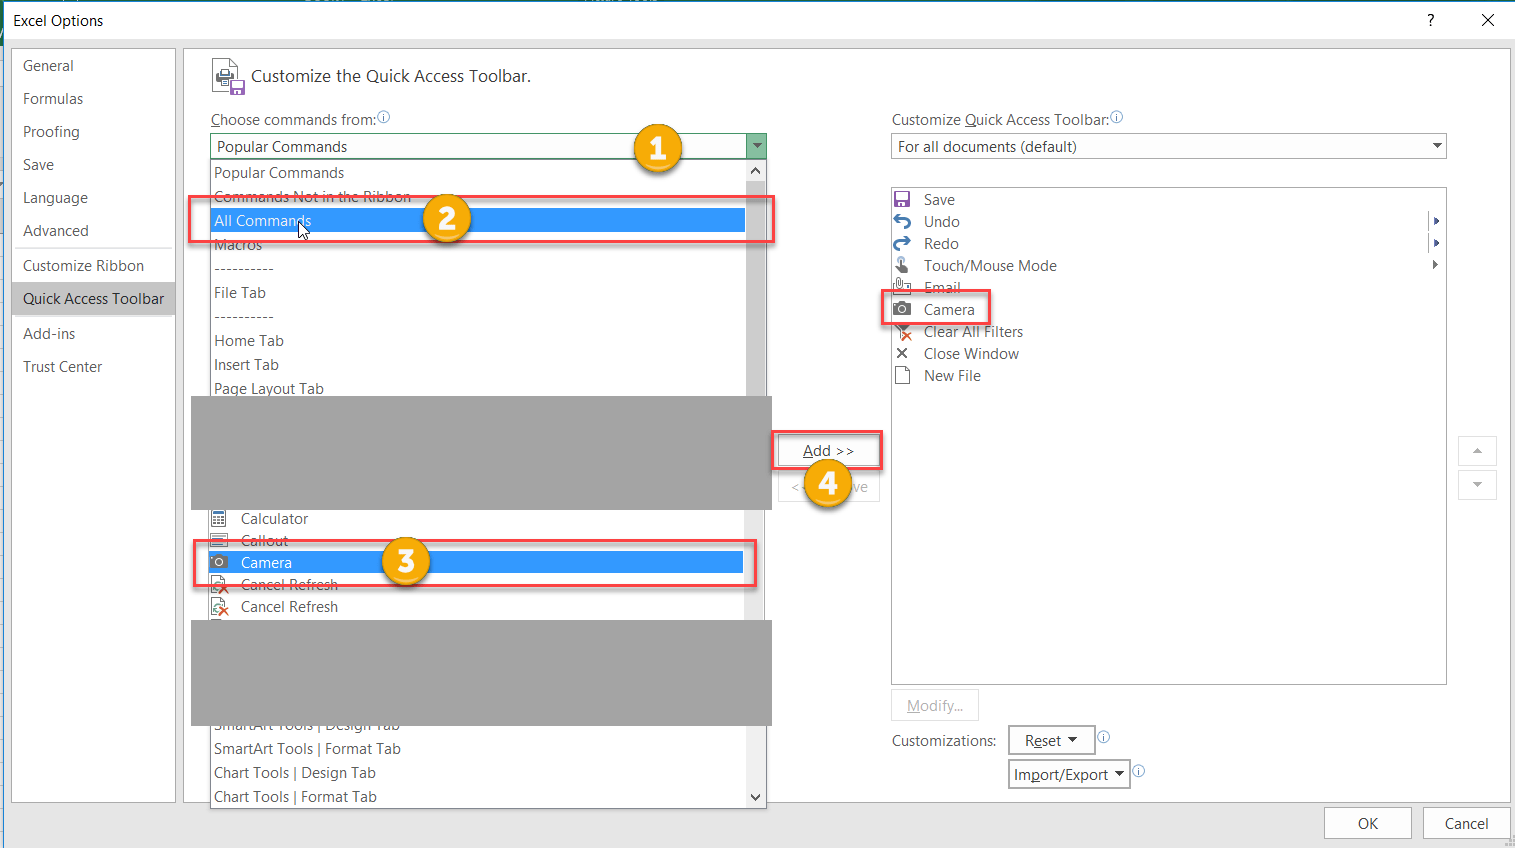This screenshot has height=848, width=1515.
Task: Click the New File page icon
Action: pyautogui.click(x=902, y=375)
